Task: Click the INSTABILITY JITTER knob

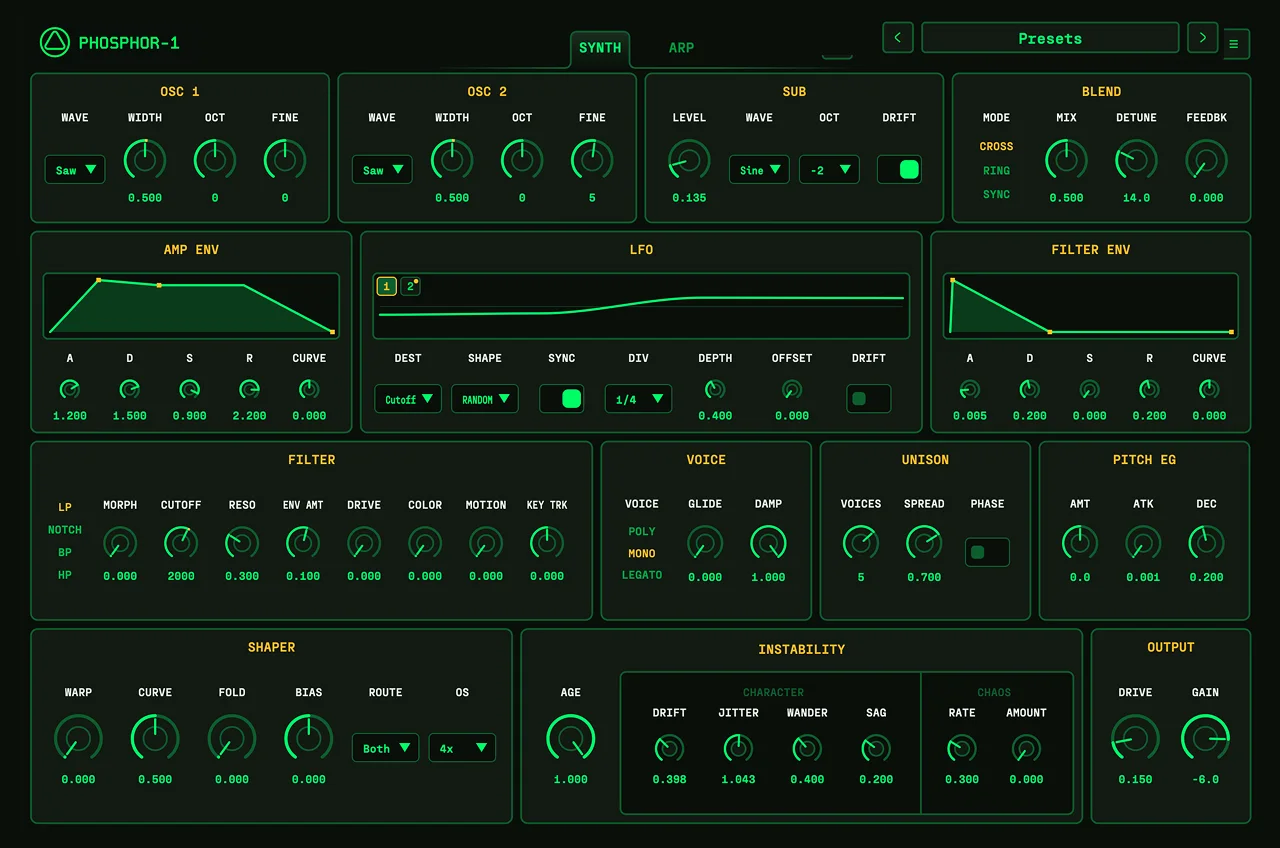Action: click(x=738, y=748)
